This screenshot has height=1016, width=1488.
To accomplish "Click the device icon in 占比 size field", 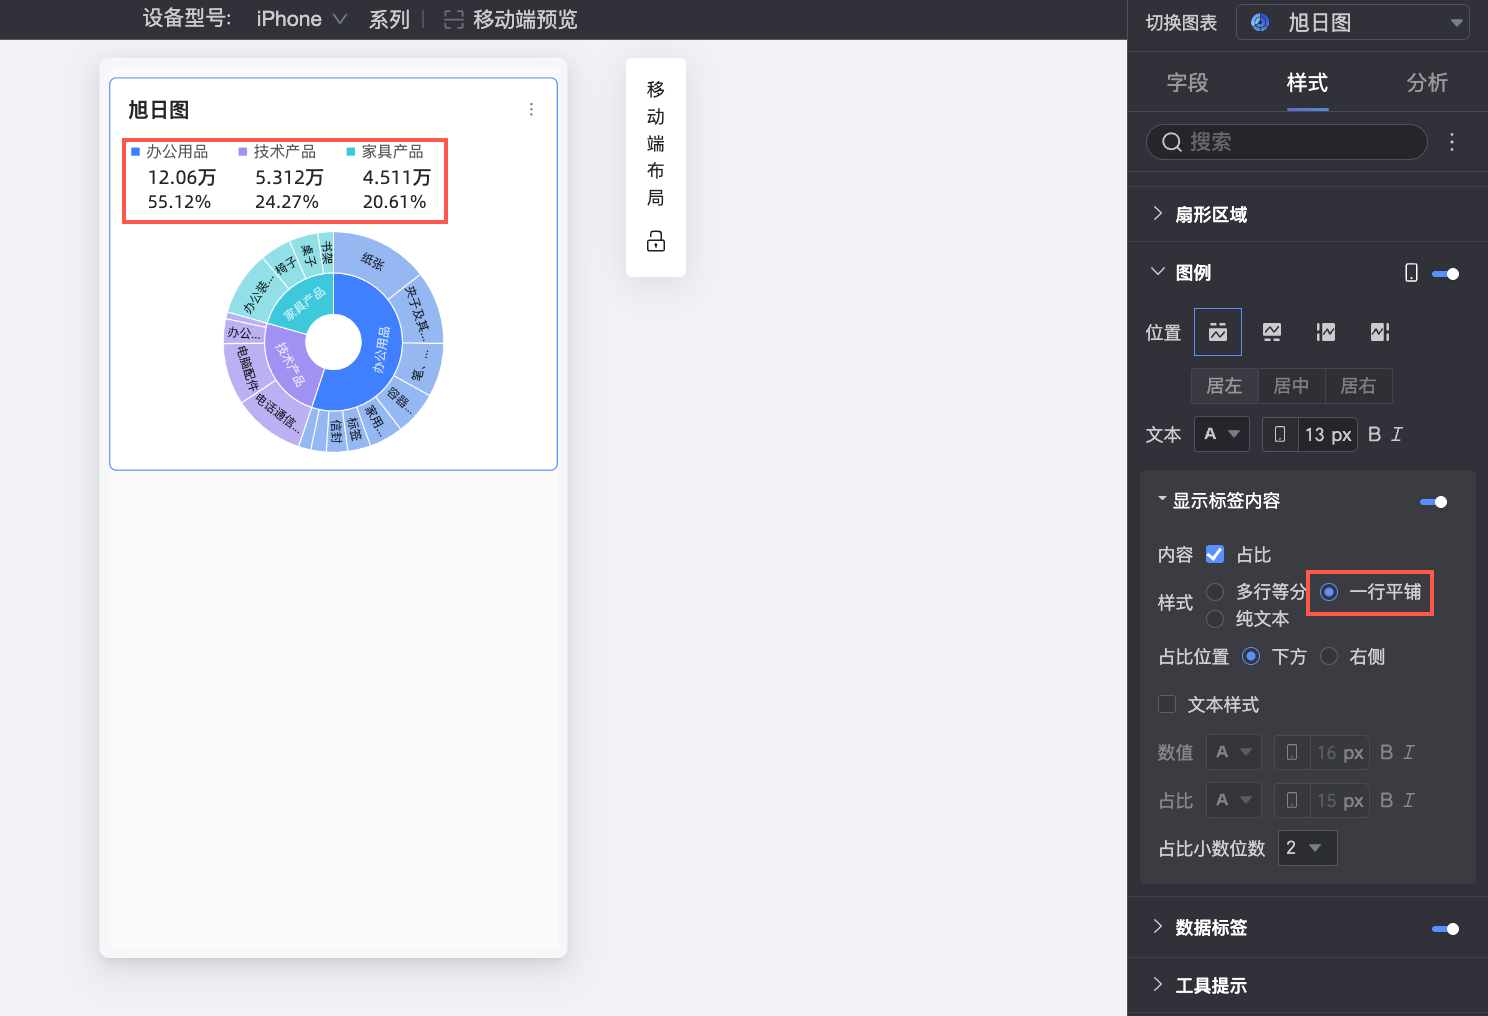I will tap(1292, 800).
